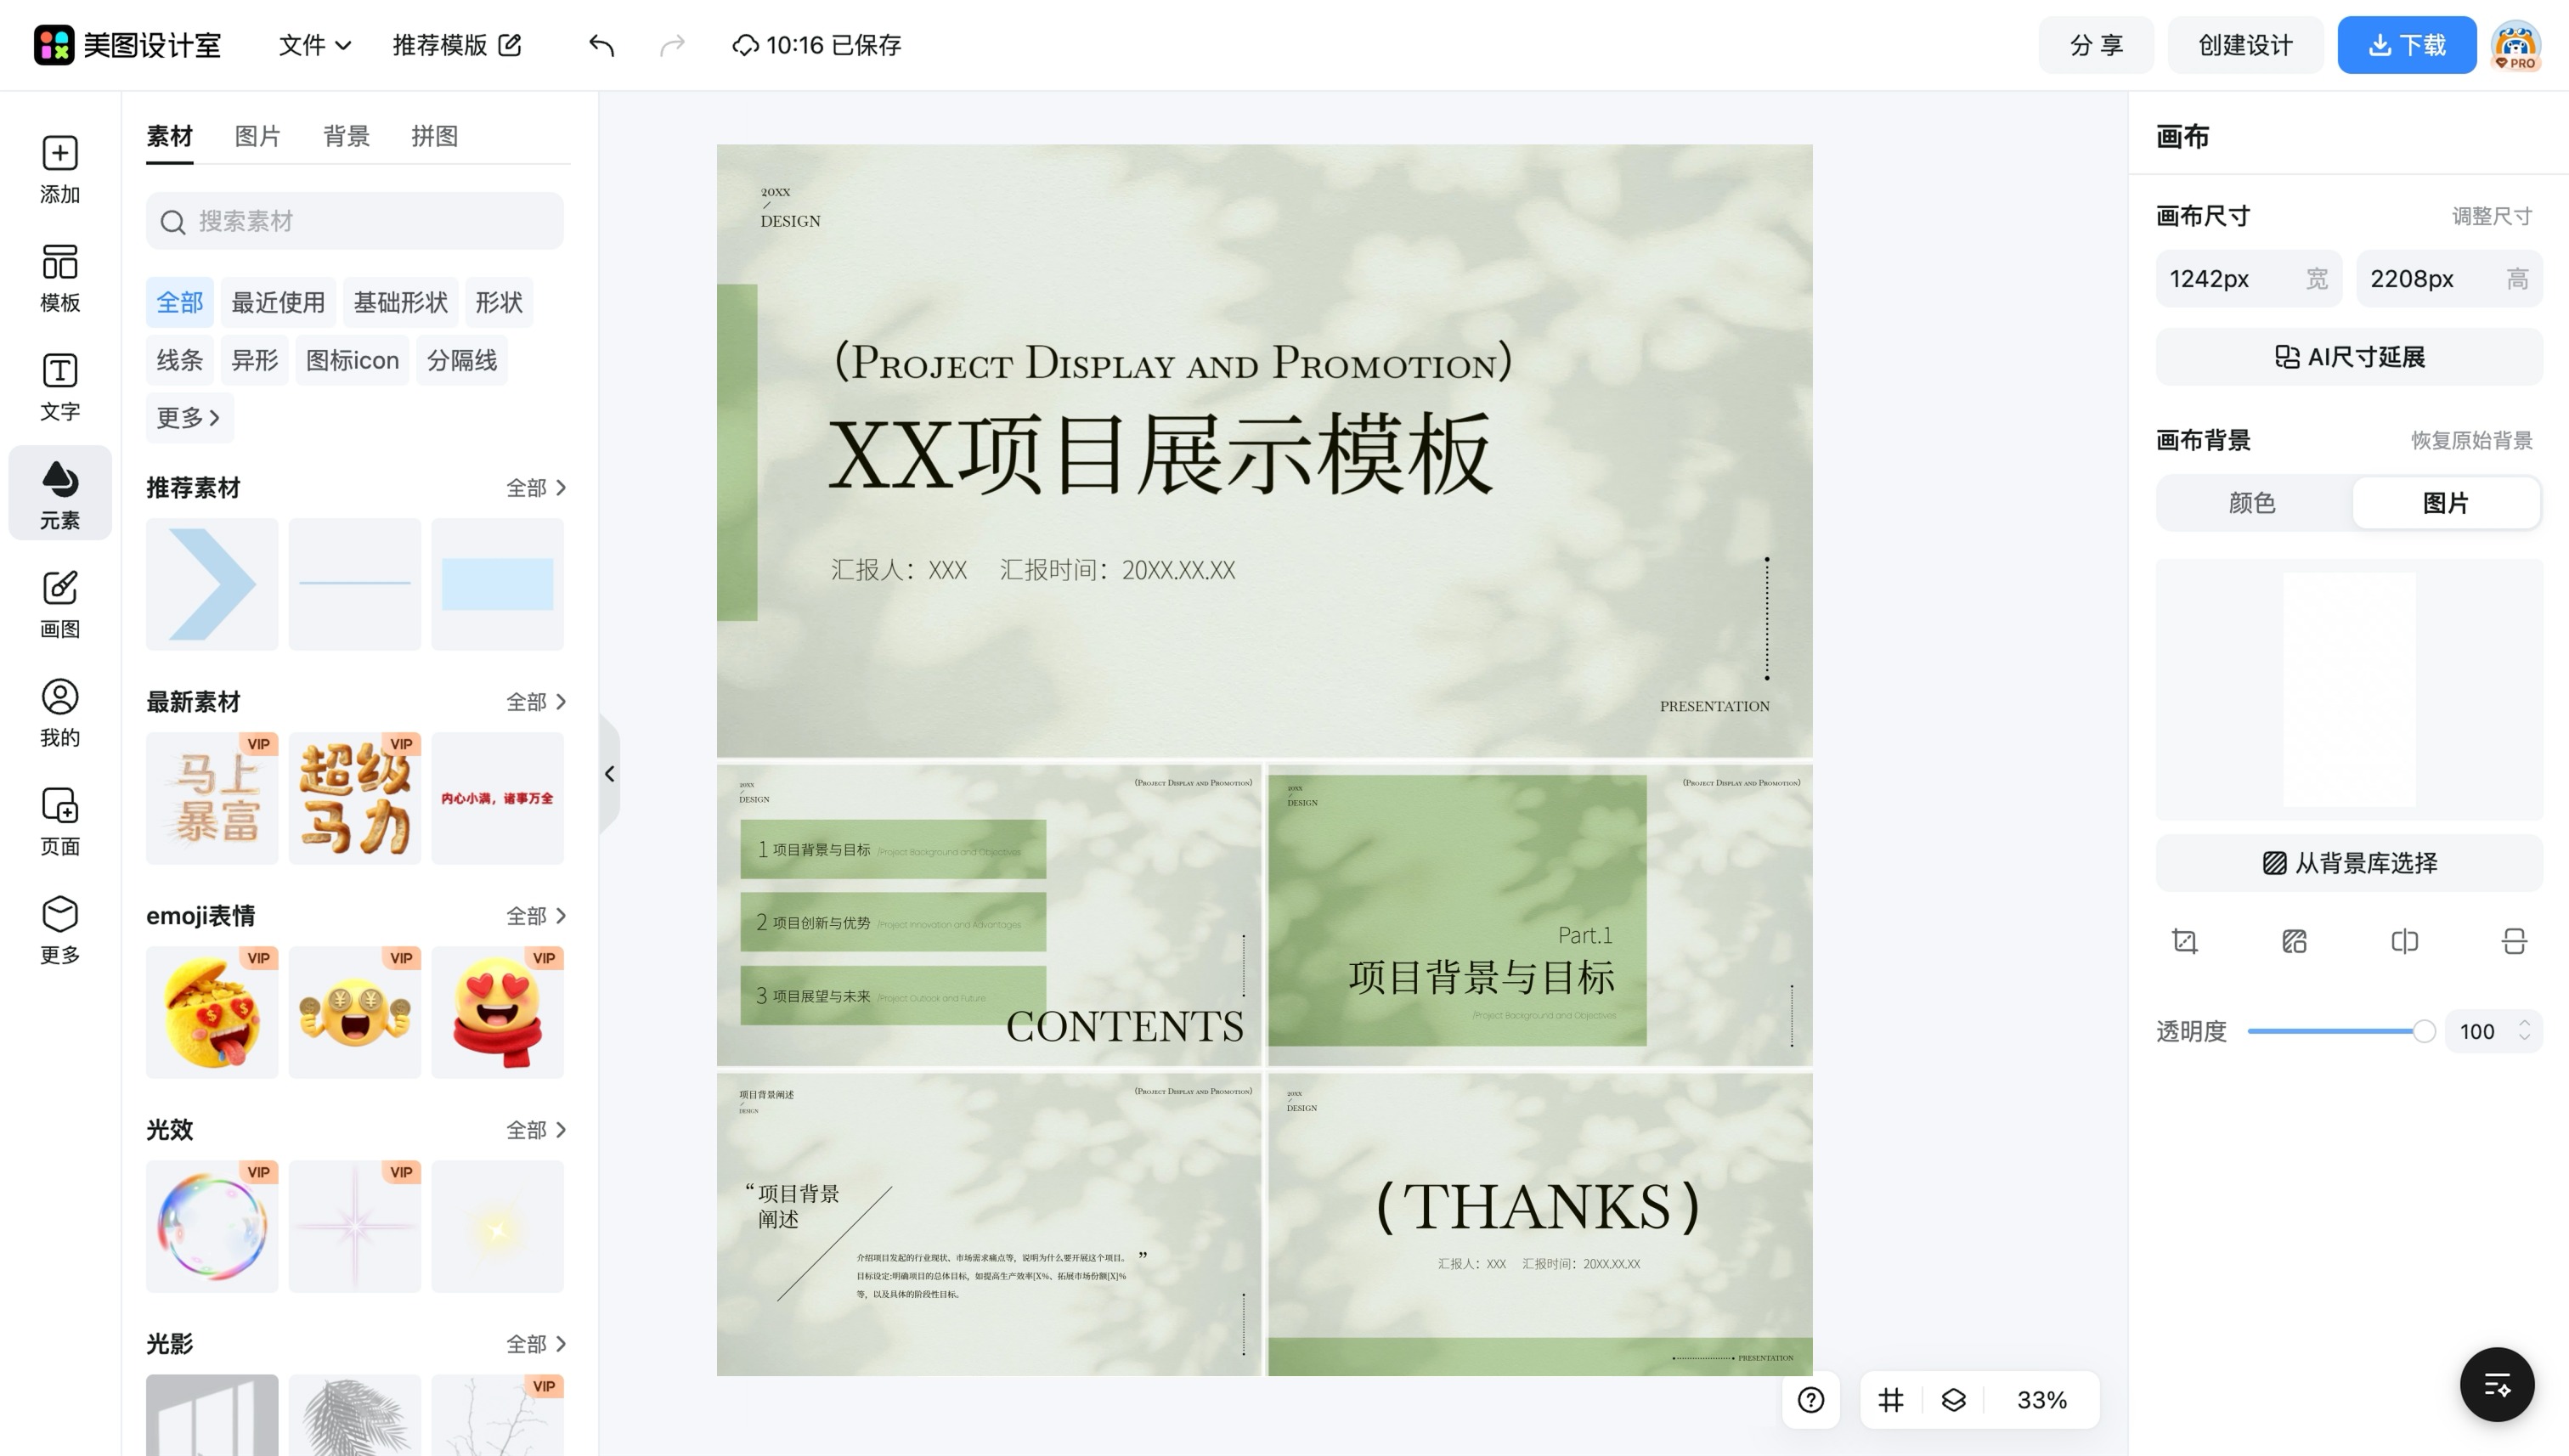Expand 全部 for 光效
The height and width of the screenshot is (1456, 2569).
536,1130
